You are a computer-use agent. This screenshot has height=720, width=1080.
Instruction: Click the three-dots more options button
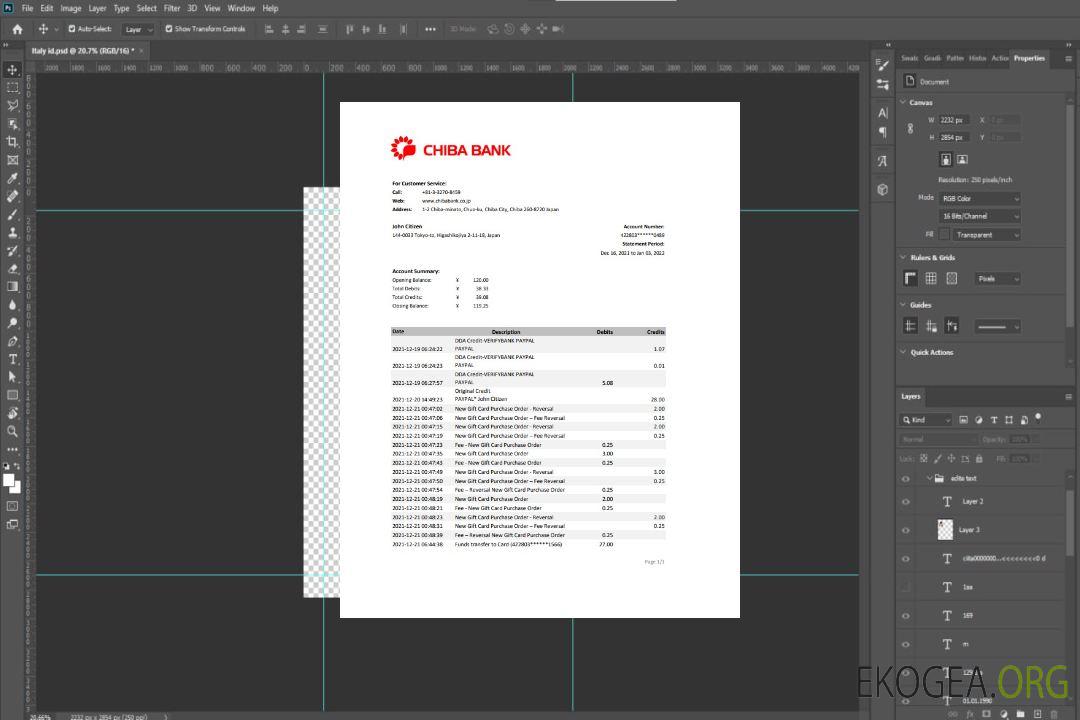pos(430,29)
